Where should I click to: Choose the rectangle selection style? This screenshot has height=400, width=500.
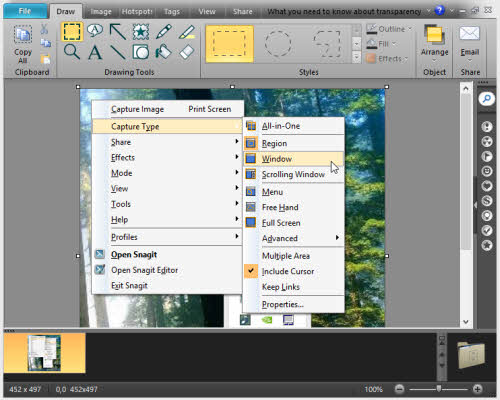[229, 44]
